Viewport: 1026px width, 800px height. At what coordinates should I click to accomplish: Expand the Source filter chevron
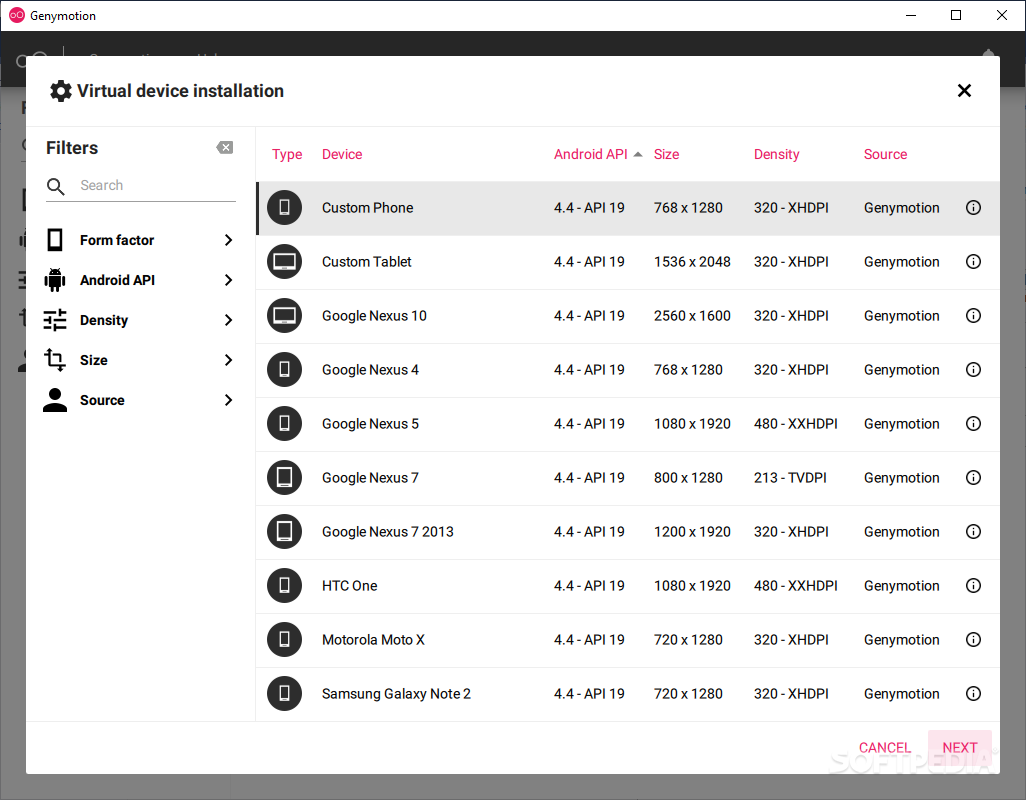tap(228, 400)
